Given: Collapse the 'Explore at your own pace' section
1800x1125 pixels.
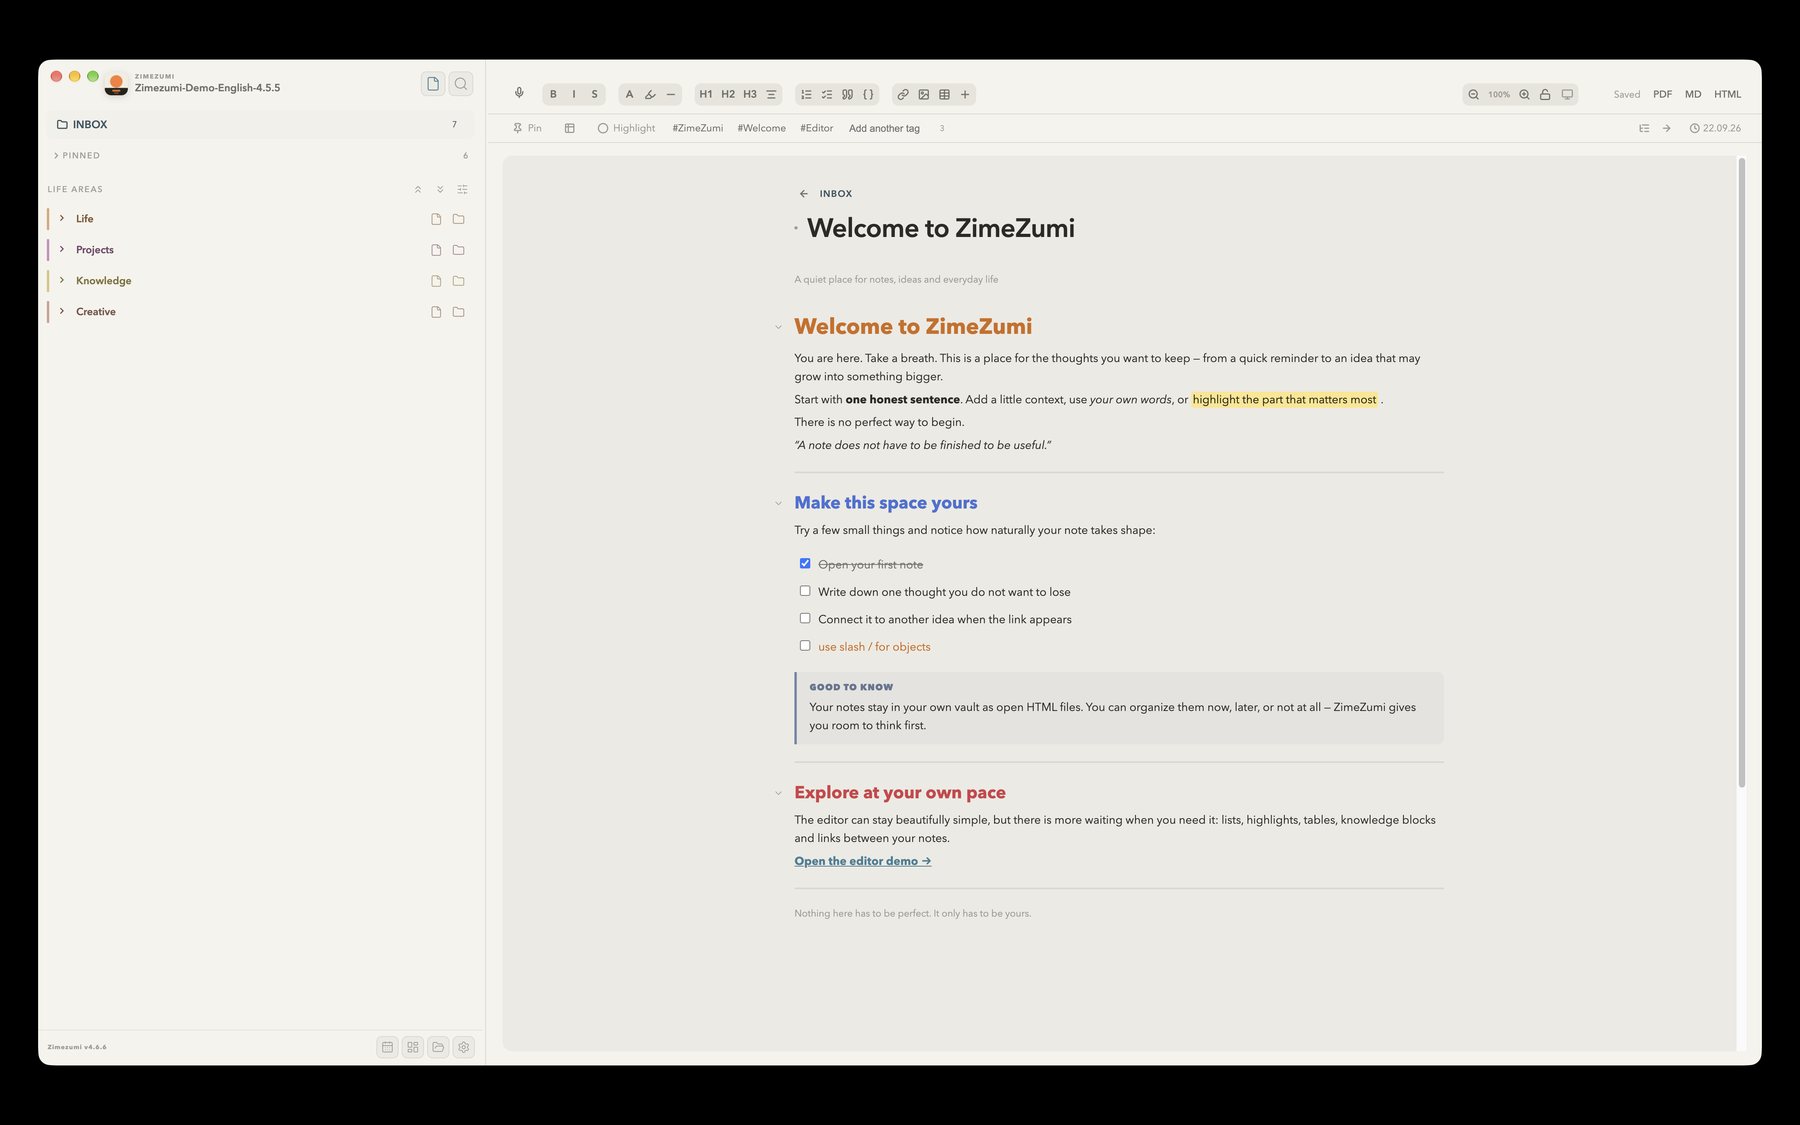Looking at the screenshot, I should pyautogui.click(x=778, y=793).
